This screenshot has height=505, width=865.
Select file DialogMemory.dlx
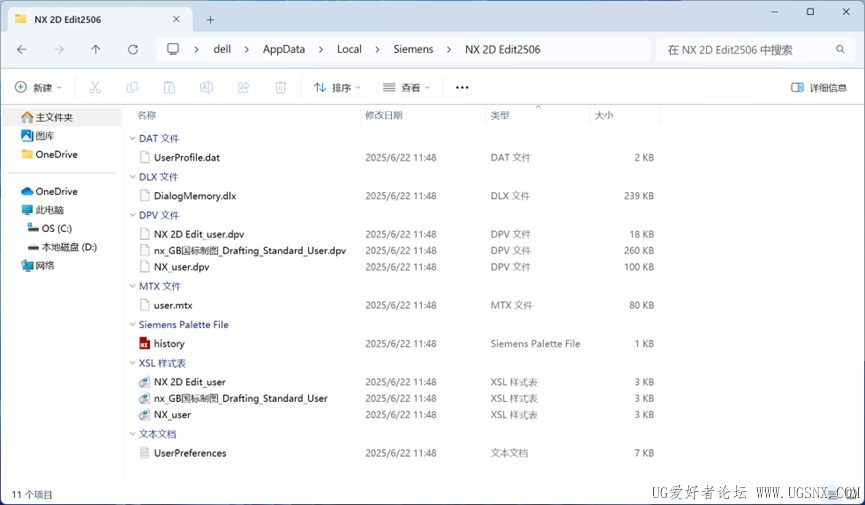[x=195, y=196]
